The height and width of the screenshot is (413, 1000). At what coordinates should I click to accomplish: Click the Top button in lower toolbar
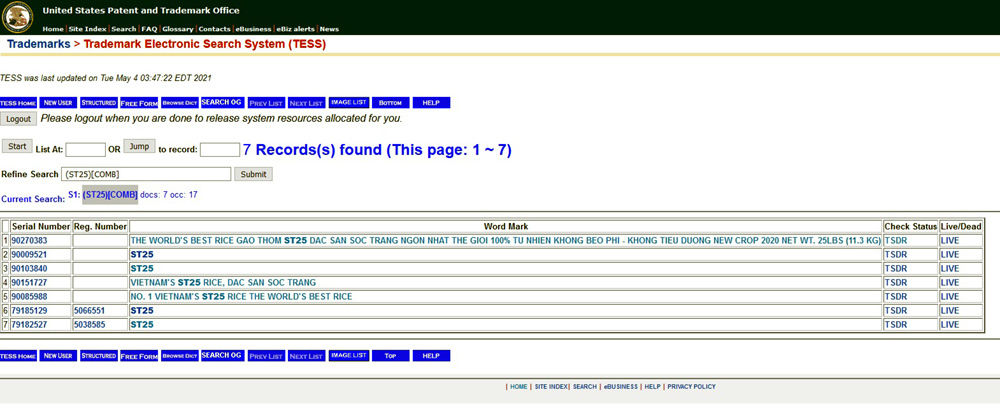coord(390,356)
